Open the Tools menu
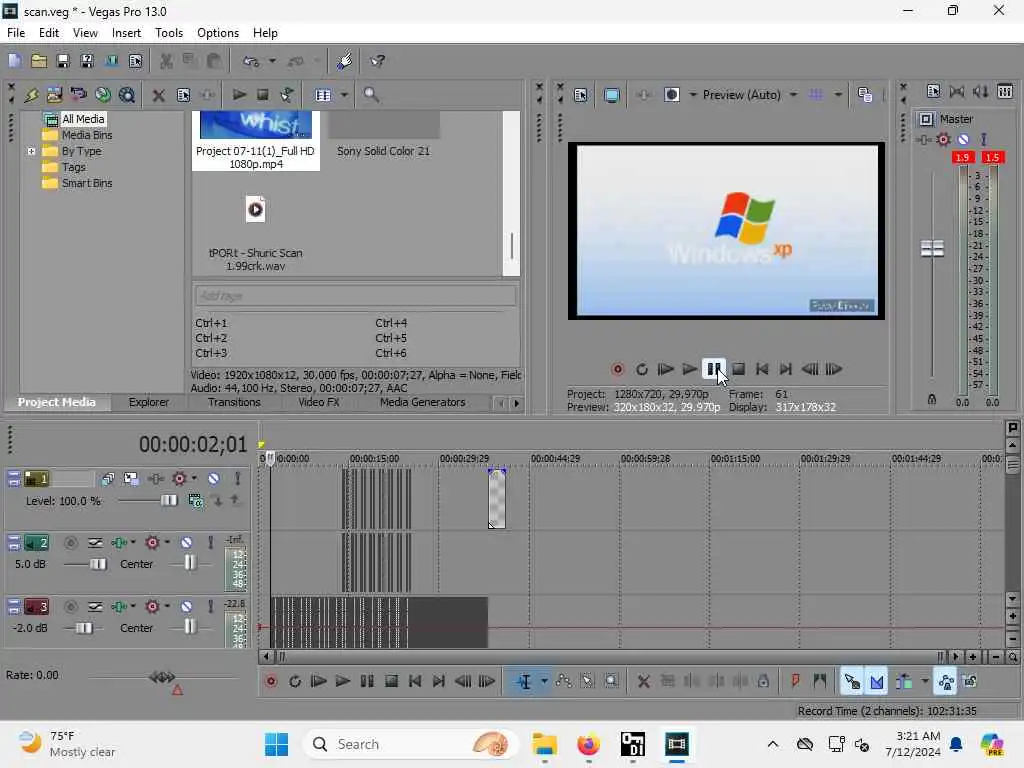The width and height of the screenshot is (1024, 768). (x=168, y=33)
